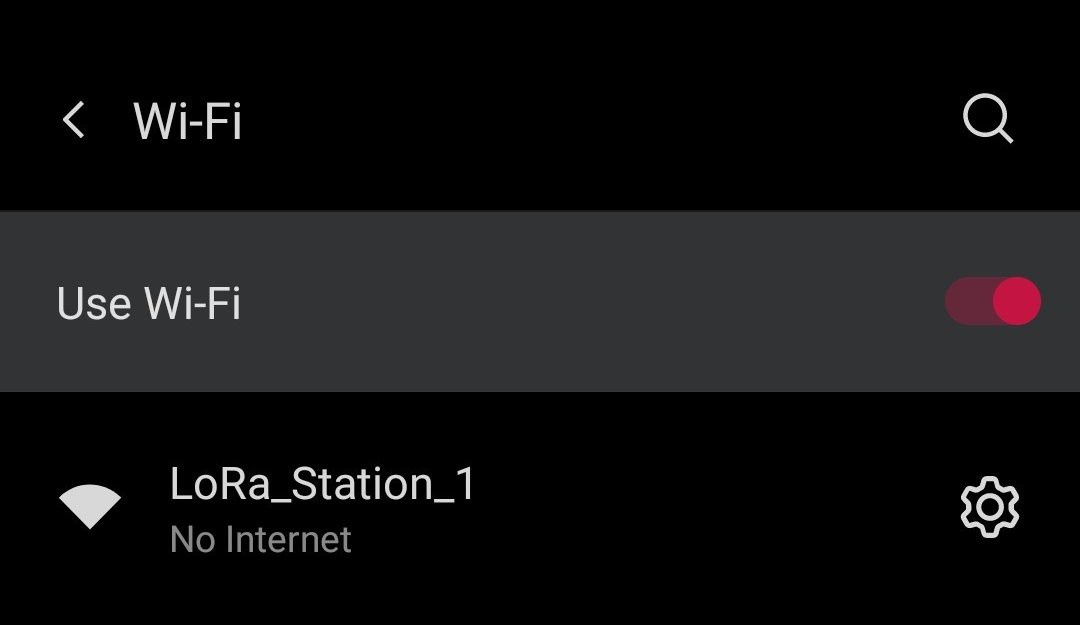1080x625 pixels.
Task: Tap the red toggle knob for Wi-Fi
Action: point(1017,301)
